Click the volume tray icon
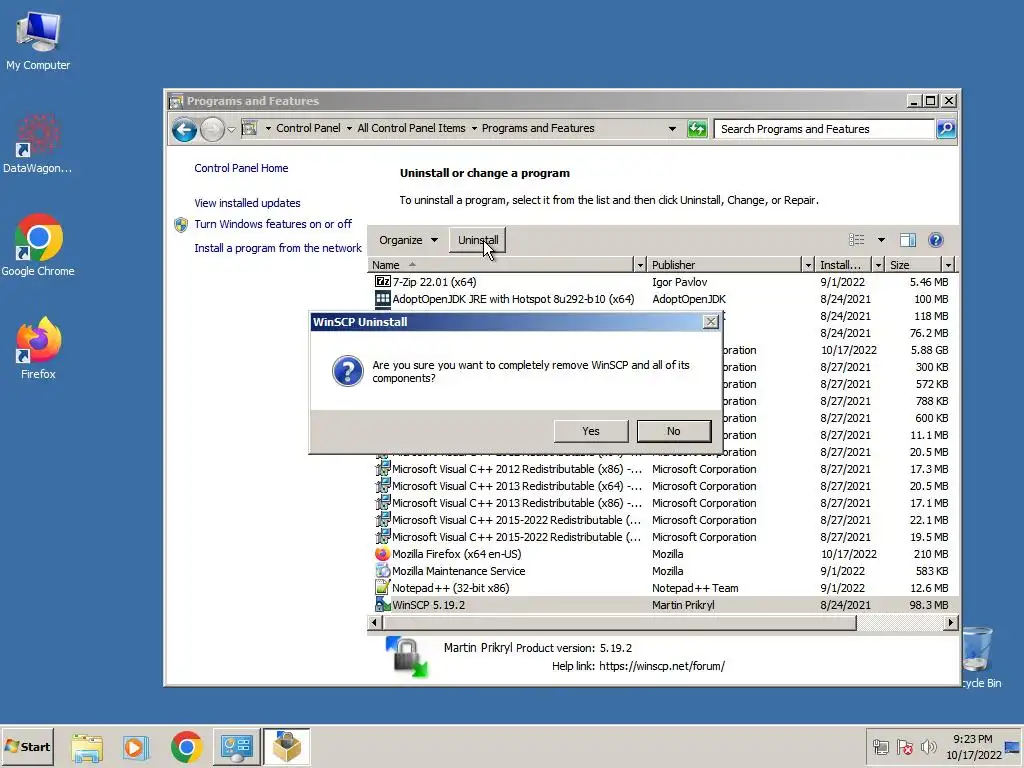1024x768 pixels. point(928,747)
